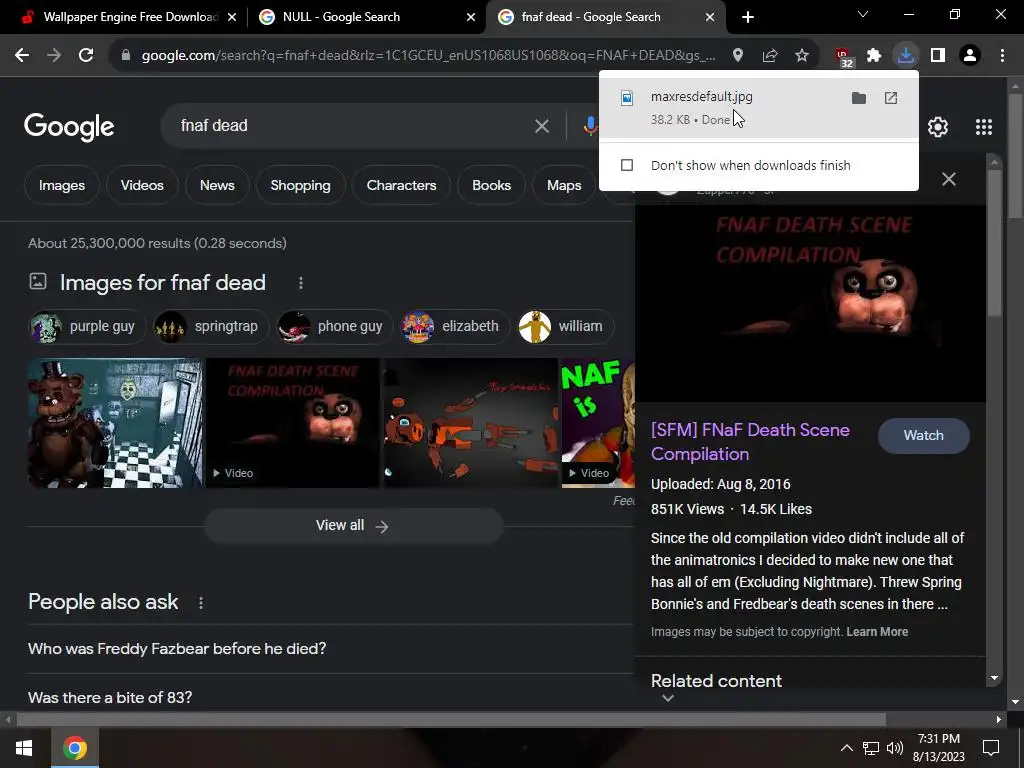The width and height of the screenshot is (1024, 768).
Task: Click the Learn More copyright link
Action: click(x=877, y=632)
